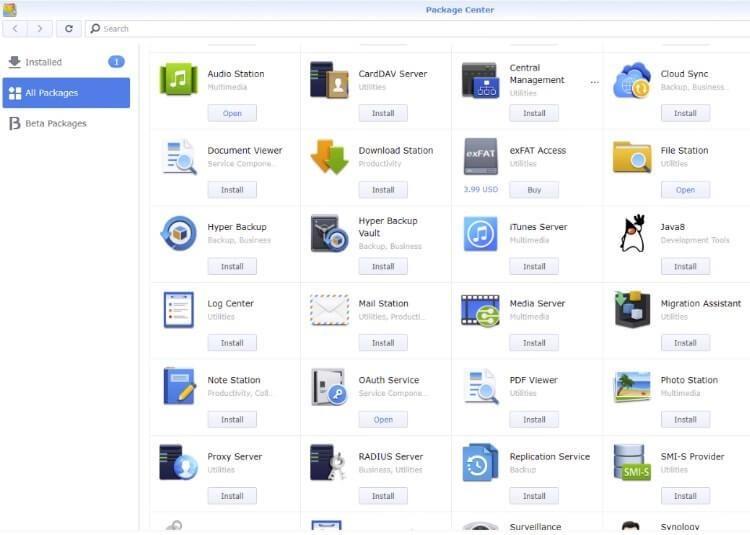Click the Java8 Duke mascot icon
Viewport: 750px width, 535px height.
pyautogui.click(x=632, y=233)
